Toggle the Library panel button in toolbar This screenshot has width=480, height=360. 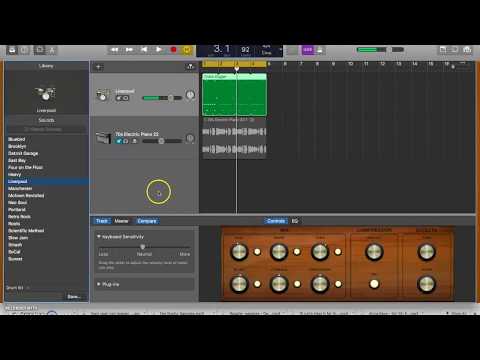pos(12,50)
